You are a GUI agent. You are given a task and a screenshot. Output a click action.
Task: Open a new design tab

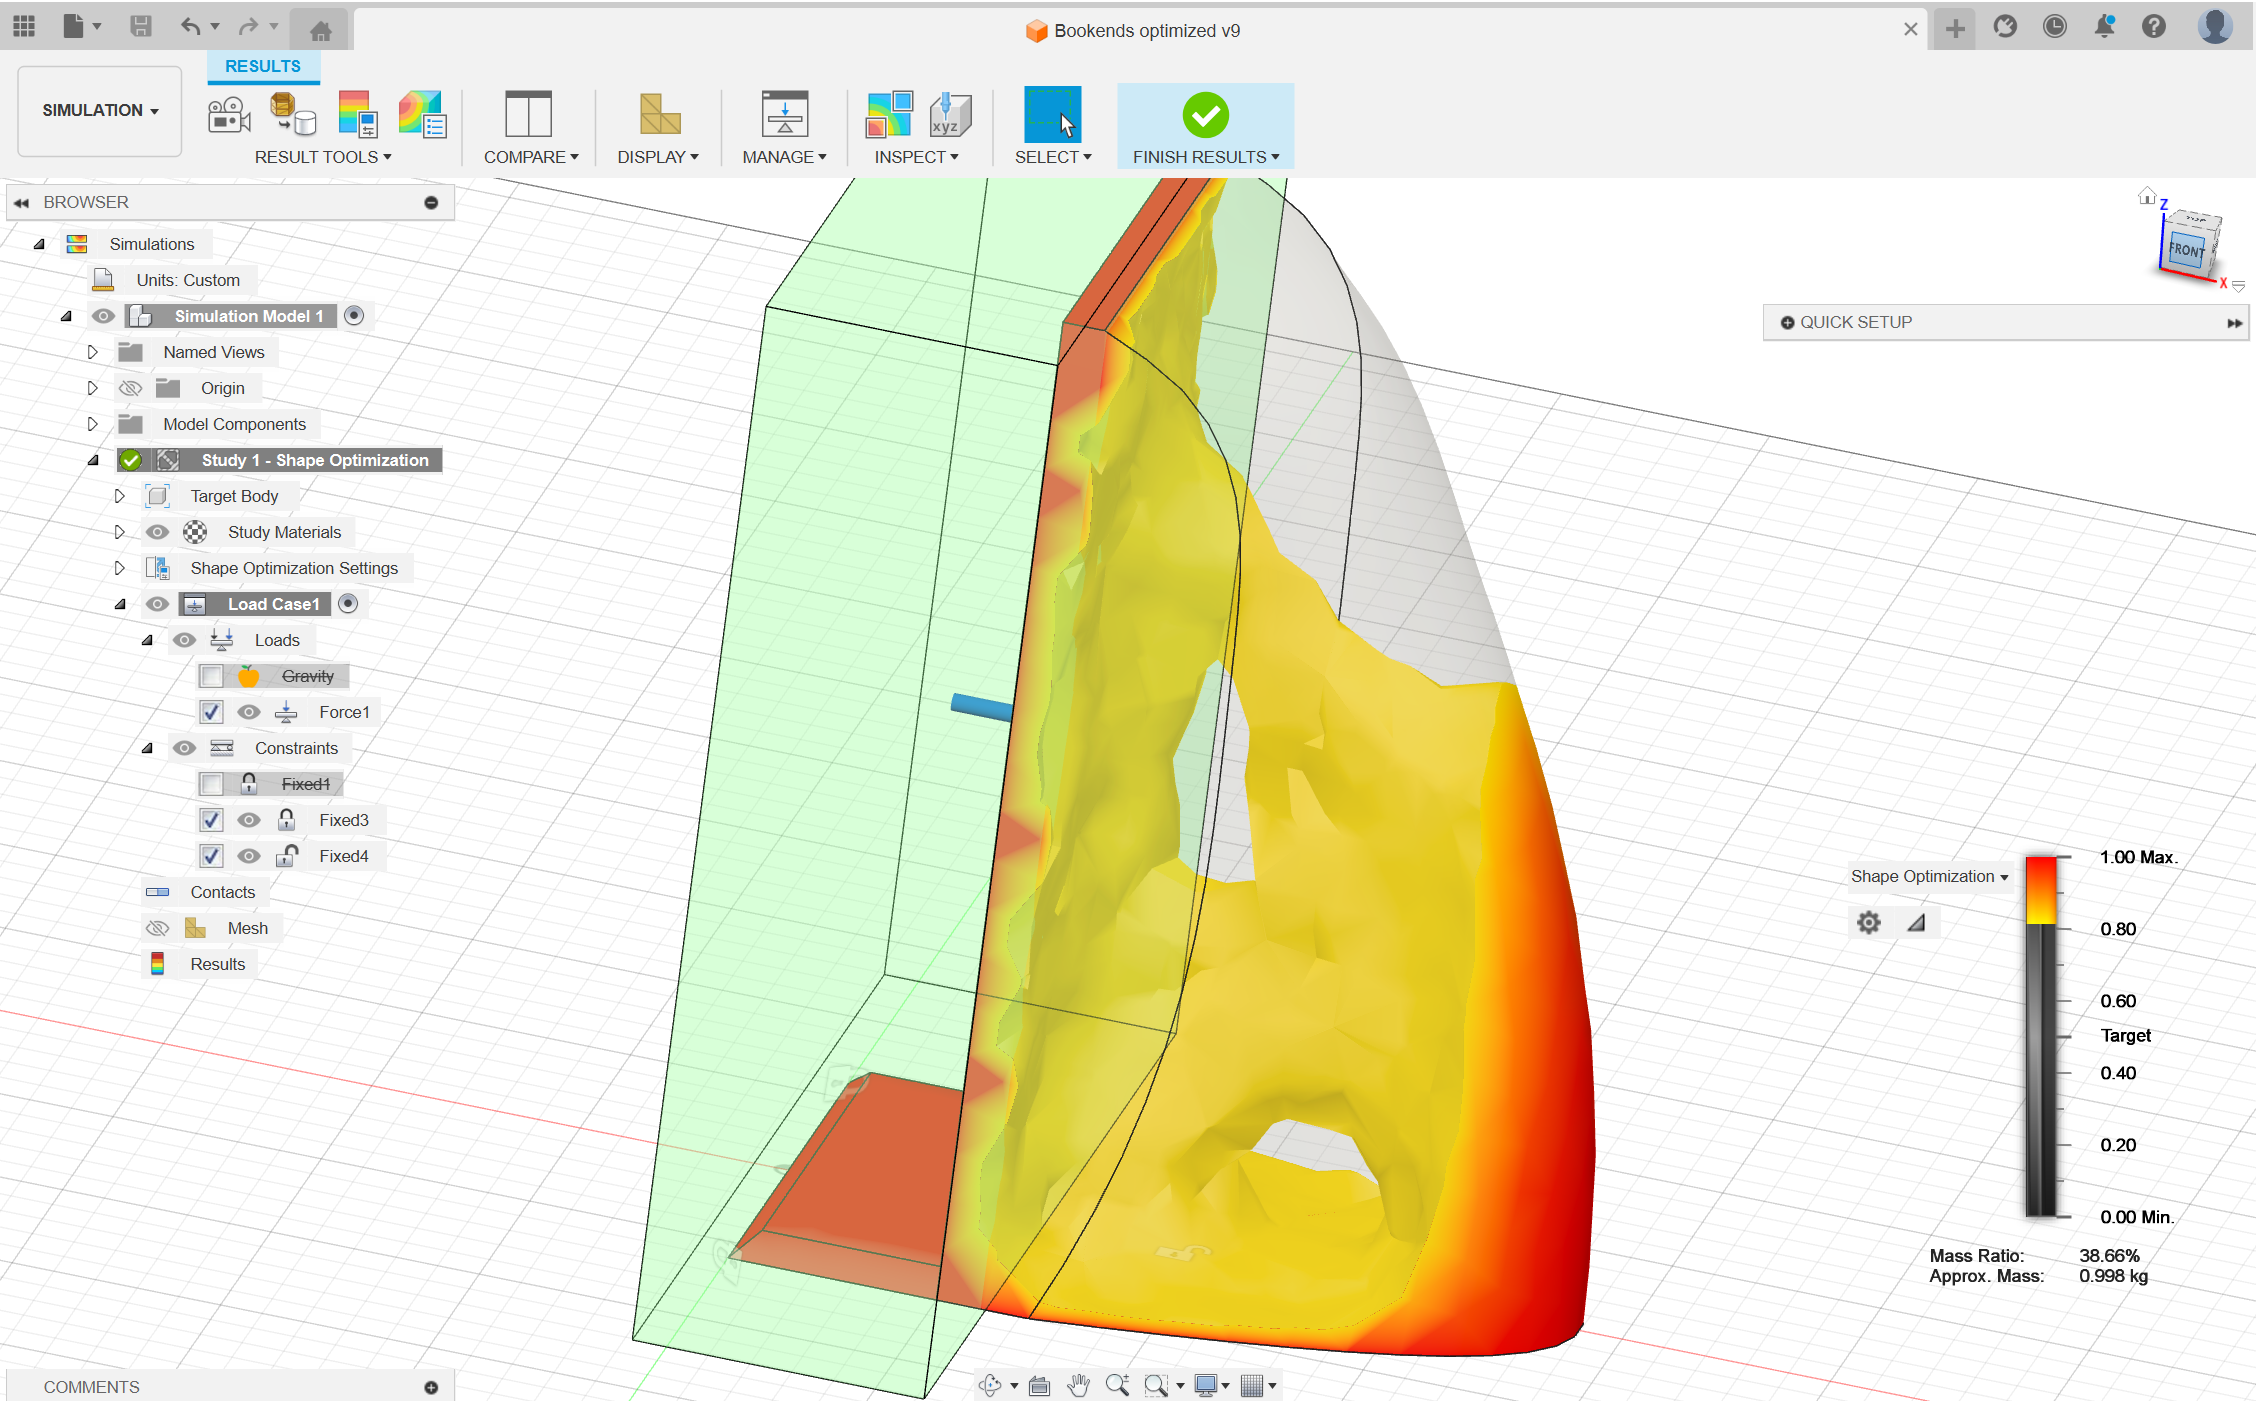1954,28
